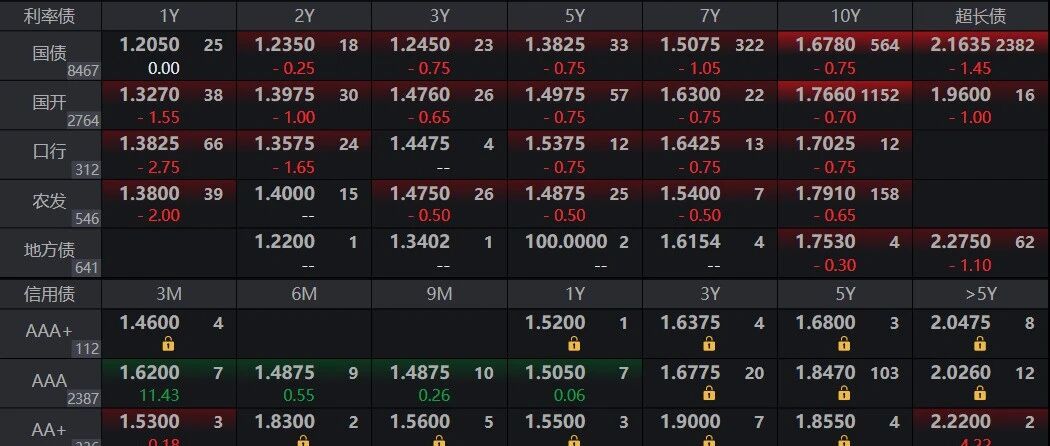This screenshot has width=1050, height=446.
Task: Select the 9M credit bond column header
Action: (439, 293)
